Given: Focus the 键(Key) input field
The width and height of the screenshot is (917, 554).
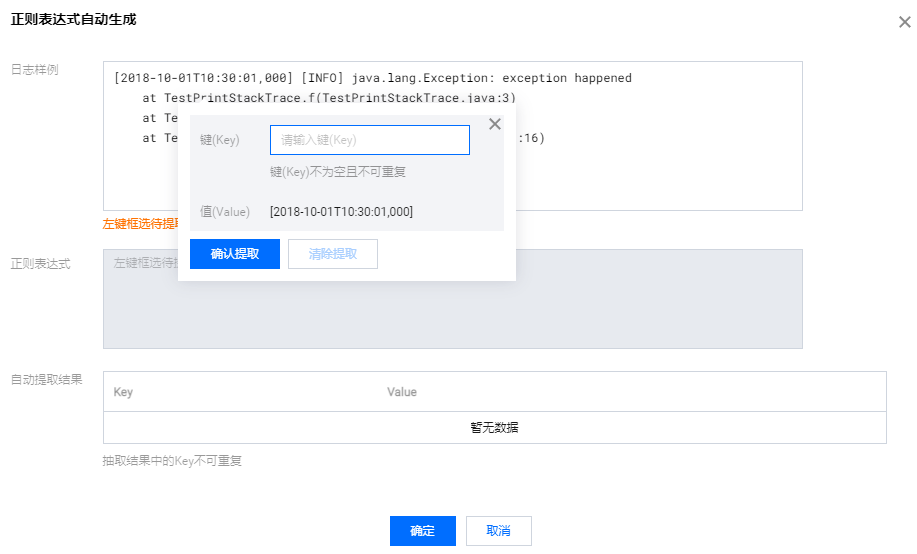Looking at the screenshot, I should 369,140.
